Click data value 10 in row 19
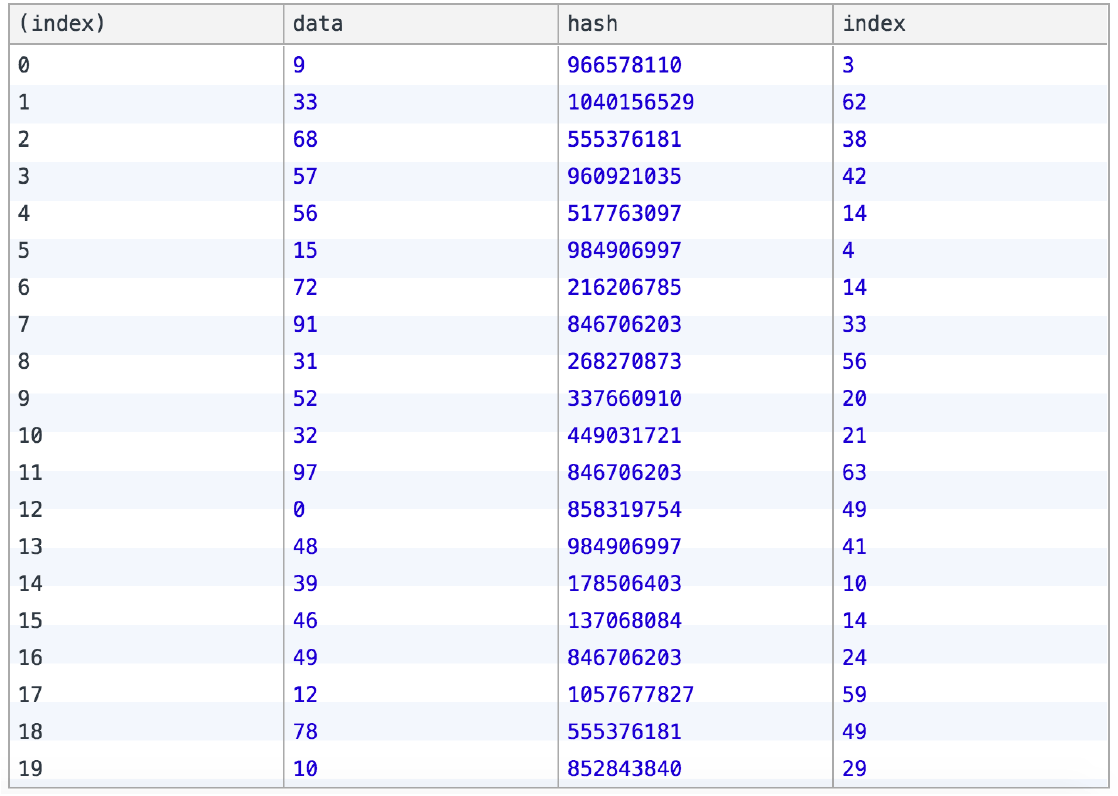Image resolution: width=1118 pixels, height=796 pixels. [305, 770]
